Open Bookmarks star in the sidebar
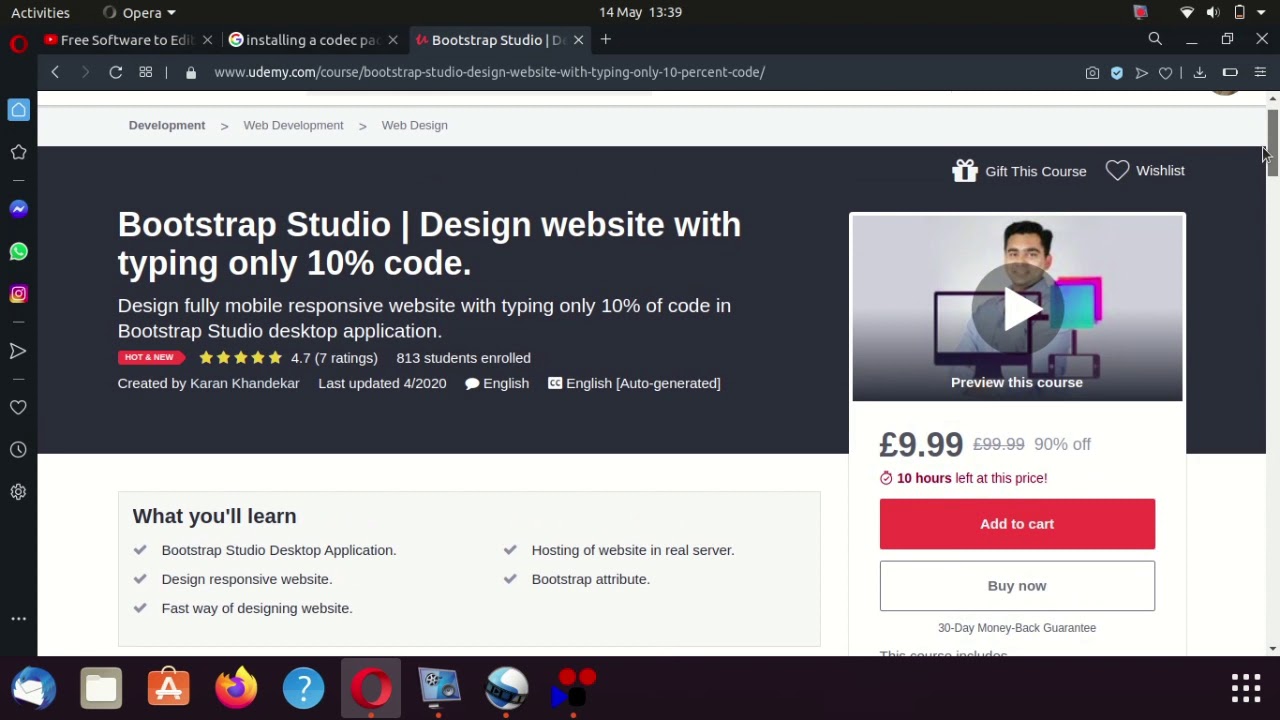Image resolution: width=1280 pixels, height=720 pixels. tap(18, 152)
